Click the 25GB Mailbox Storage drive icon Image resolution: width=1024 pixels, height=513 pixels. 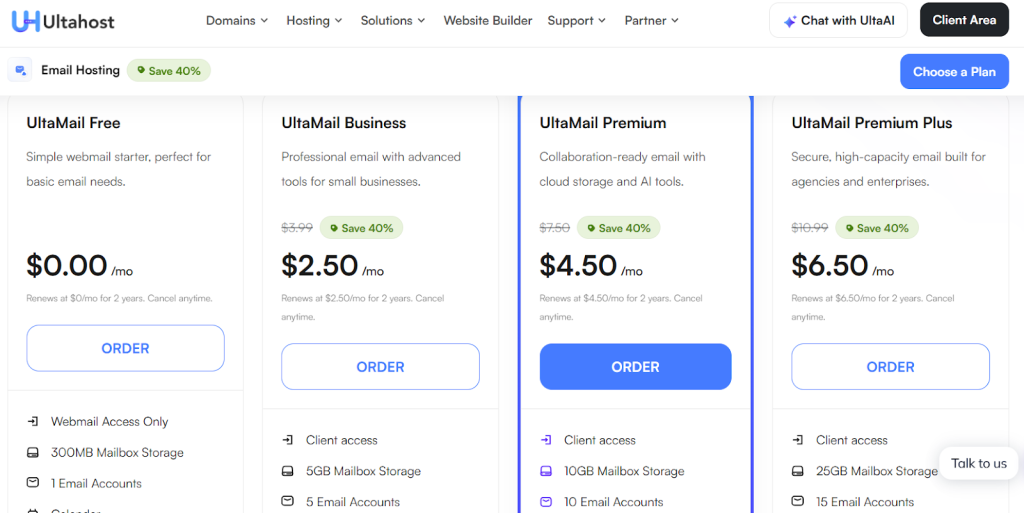coord(797,471)
